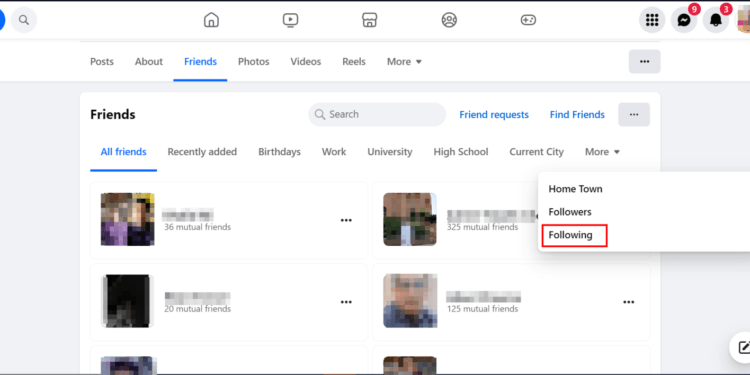Switch to the Photos tab

click(254, 62)
